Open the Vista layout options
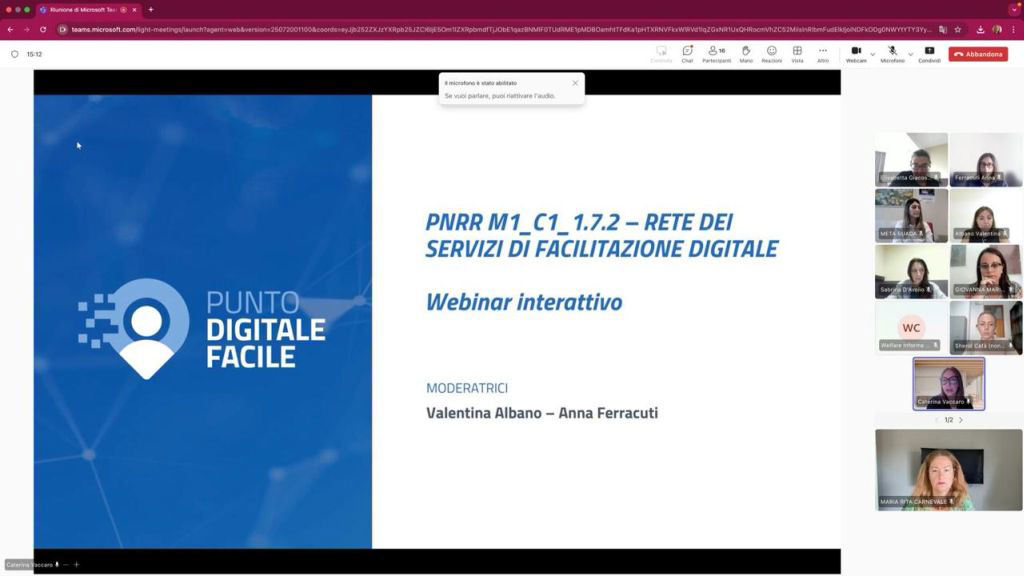Viewport: 1024px width, 576px height. click(797, 52)
